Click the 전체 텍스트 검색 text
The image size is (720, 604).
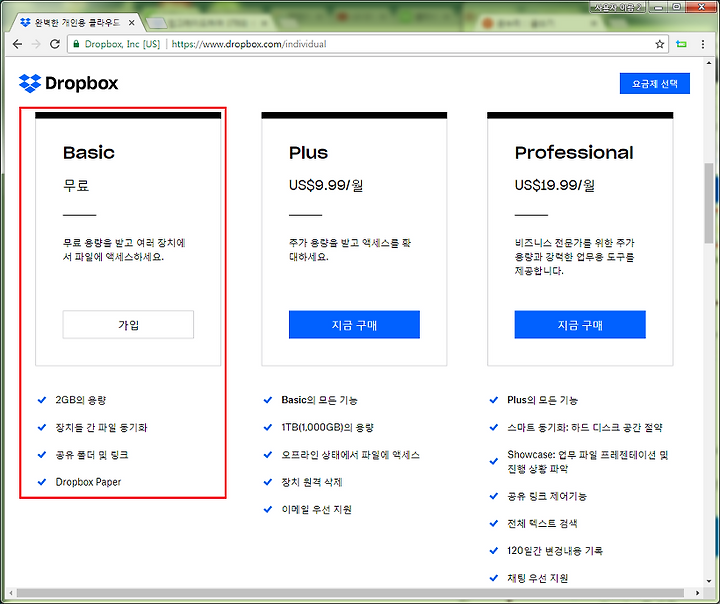pyautogui.click(x=542, y=523)
